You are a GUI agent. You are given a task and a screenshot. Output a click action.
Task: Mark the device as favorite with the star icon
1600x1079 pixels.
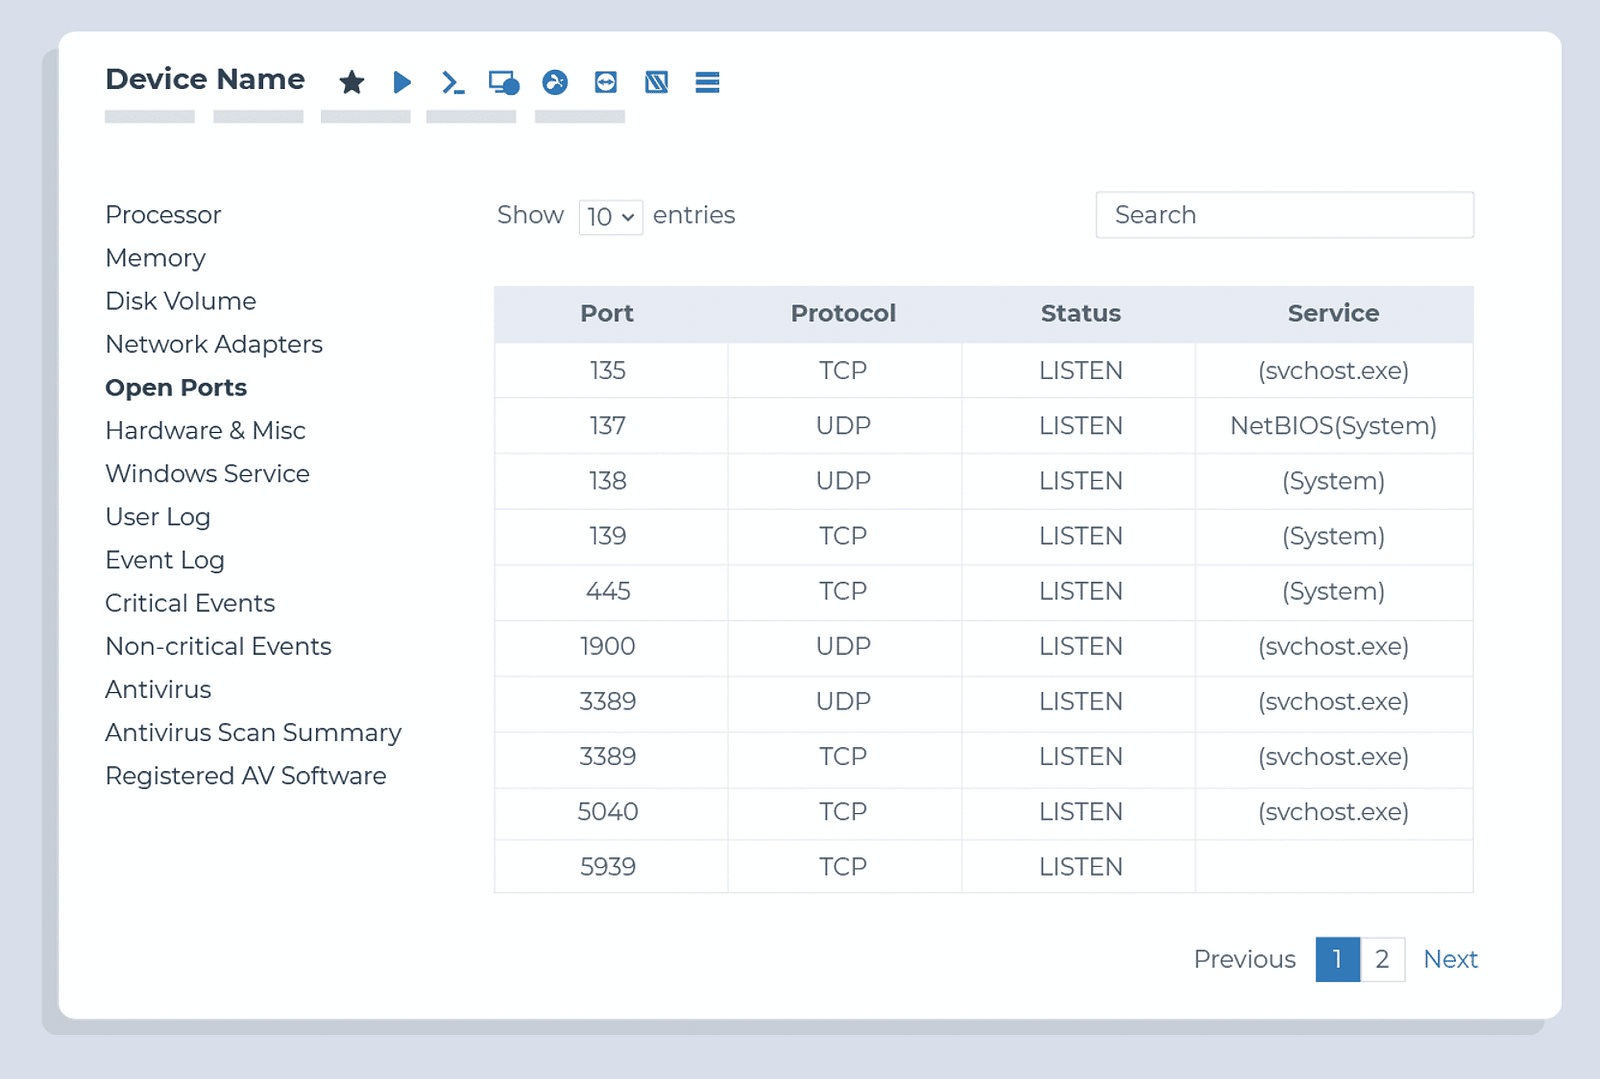pyautogui.click(x=351, y=83)
